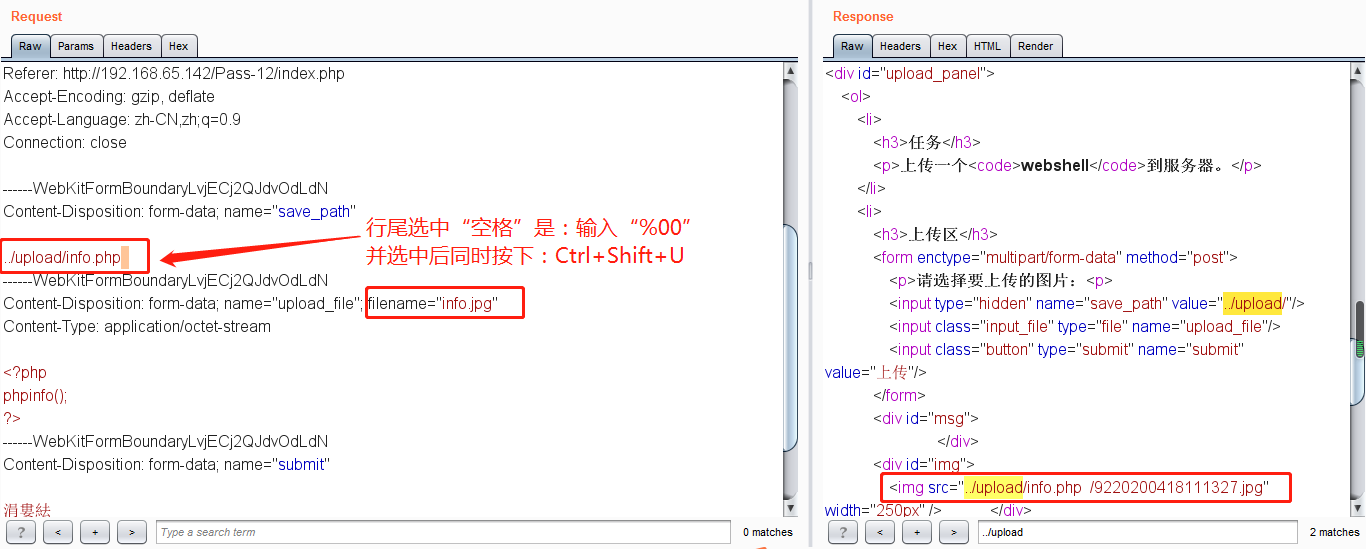Go to next match in Response search
Image resolution: width=1366 pixels, height=549 pixels.
click(x=954, y=532)
